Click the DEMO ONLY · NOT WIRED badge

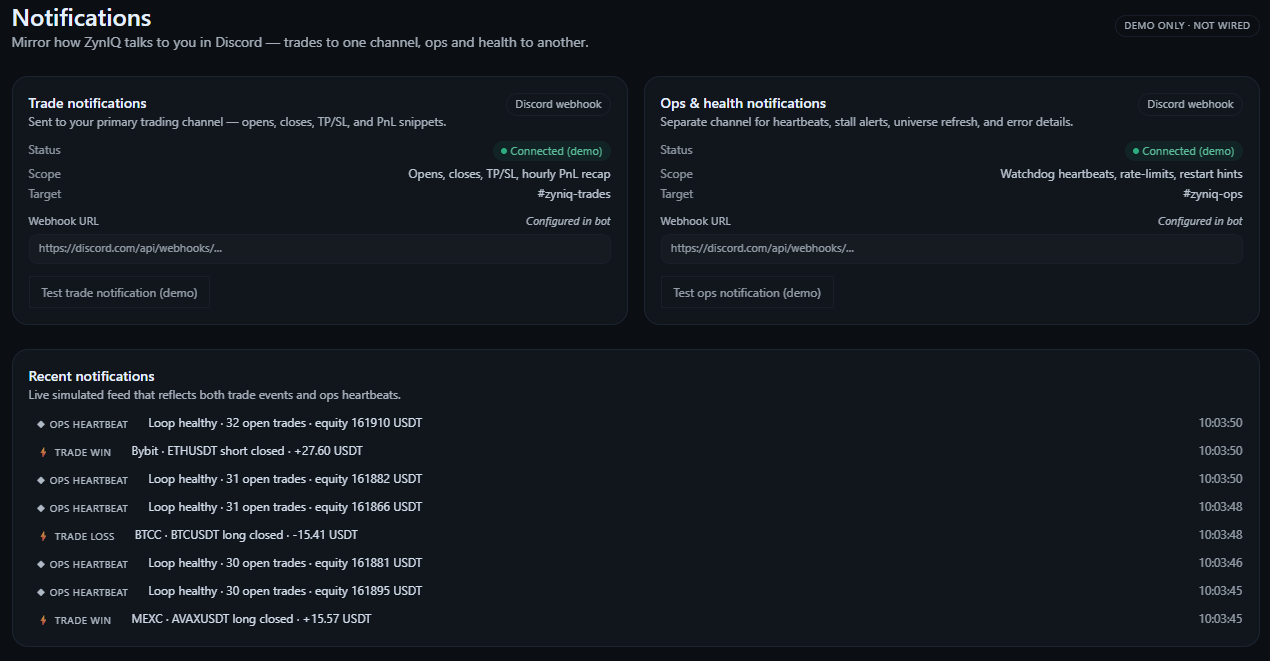pyautogui.click(x=1186, y=26)
